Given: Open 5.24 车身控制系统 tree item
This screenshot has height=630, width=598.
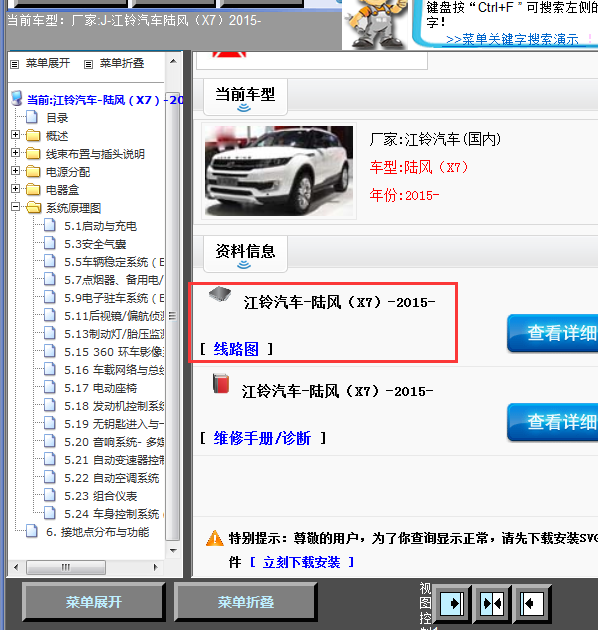Looking at the screenshot, I should (112, 514).
